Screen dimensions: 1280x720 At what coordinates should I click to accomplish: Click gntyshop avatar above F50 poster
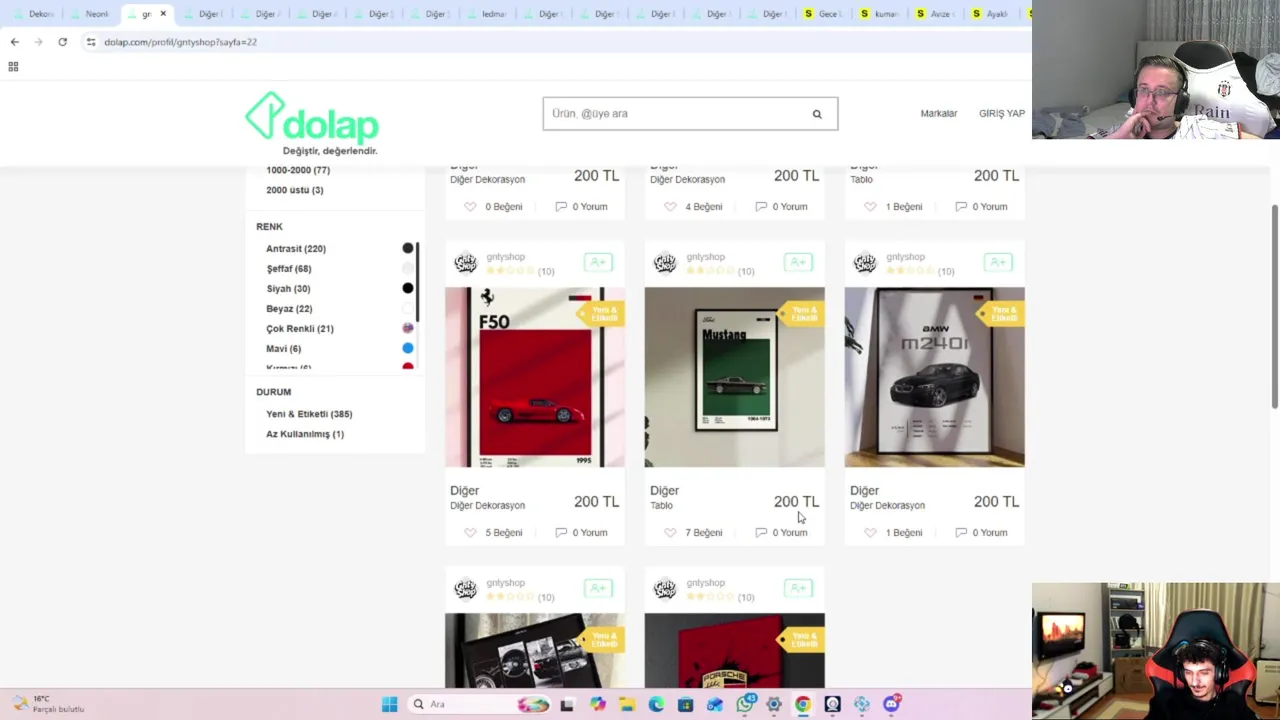pos(465,263)
